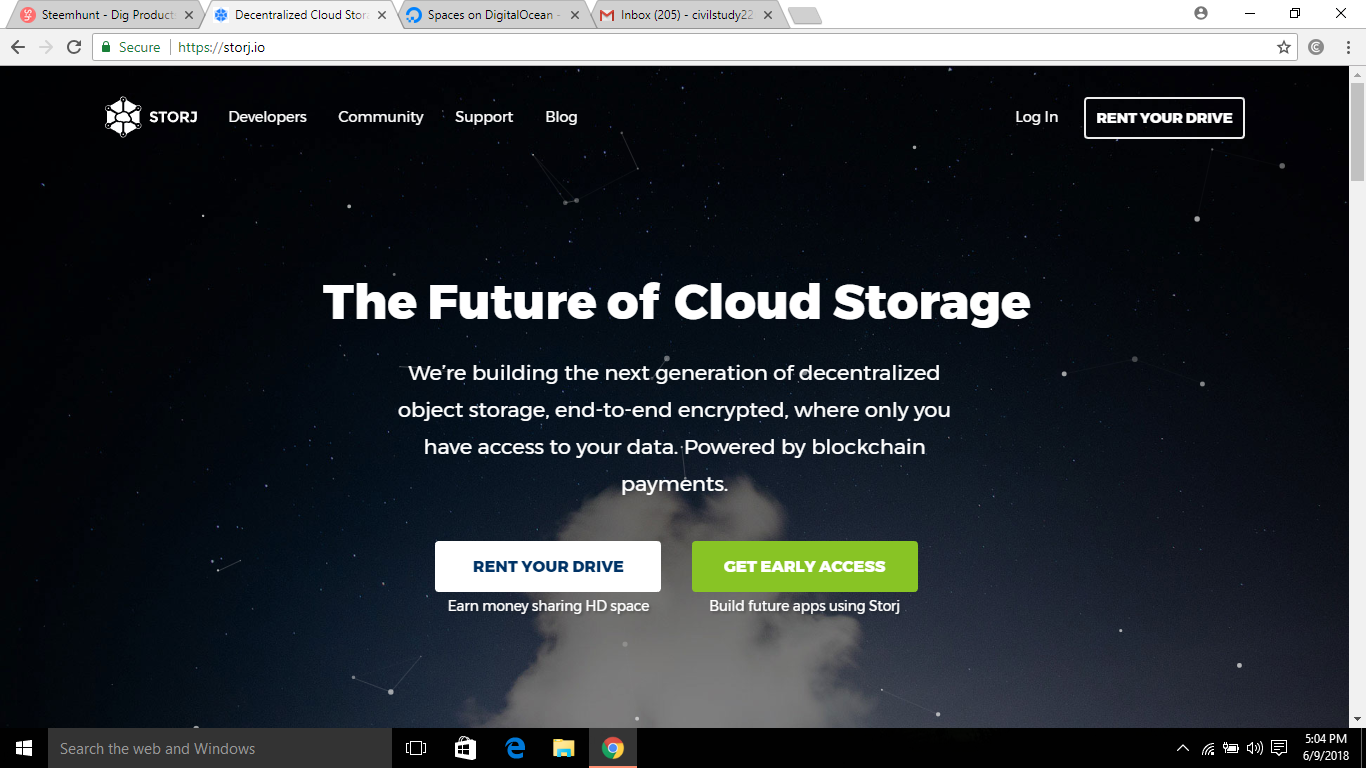Click the Chrome icon on the taskbar
Image resolution: width=1366 pixels, height=768 pixels.
click(x=613, y=748)
